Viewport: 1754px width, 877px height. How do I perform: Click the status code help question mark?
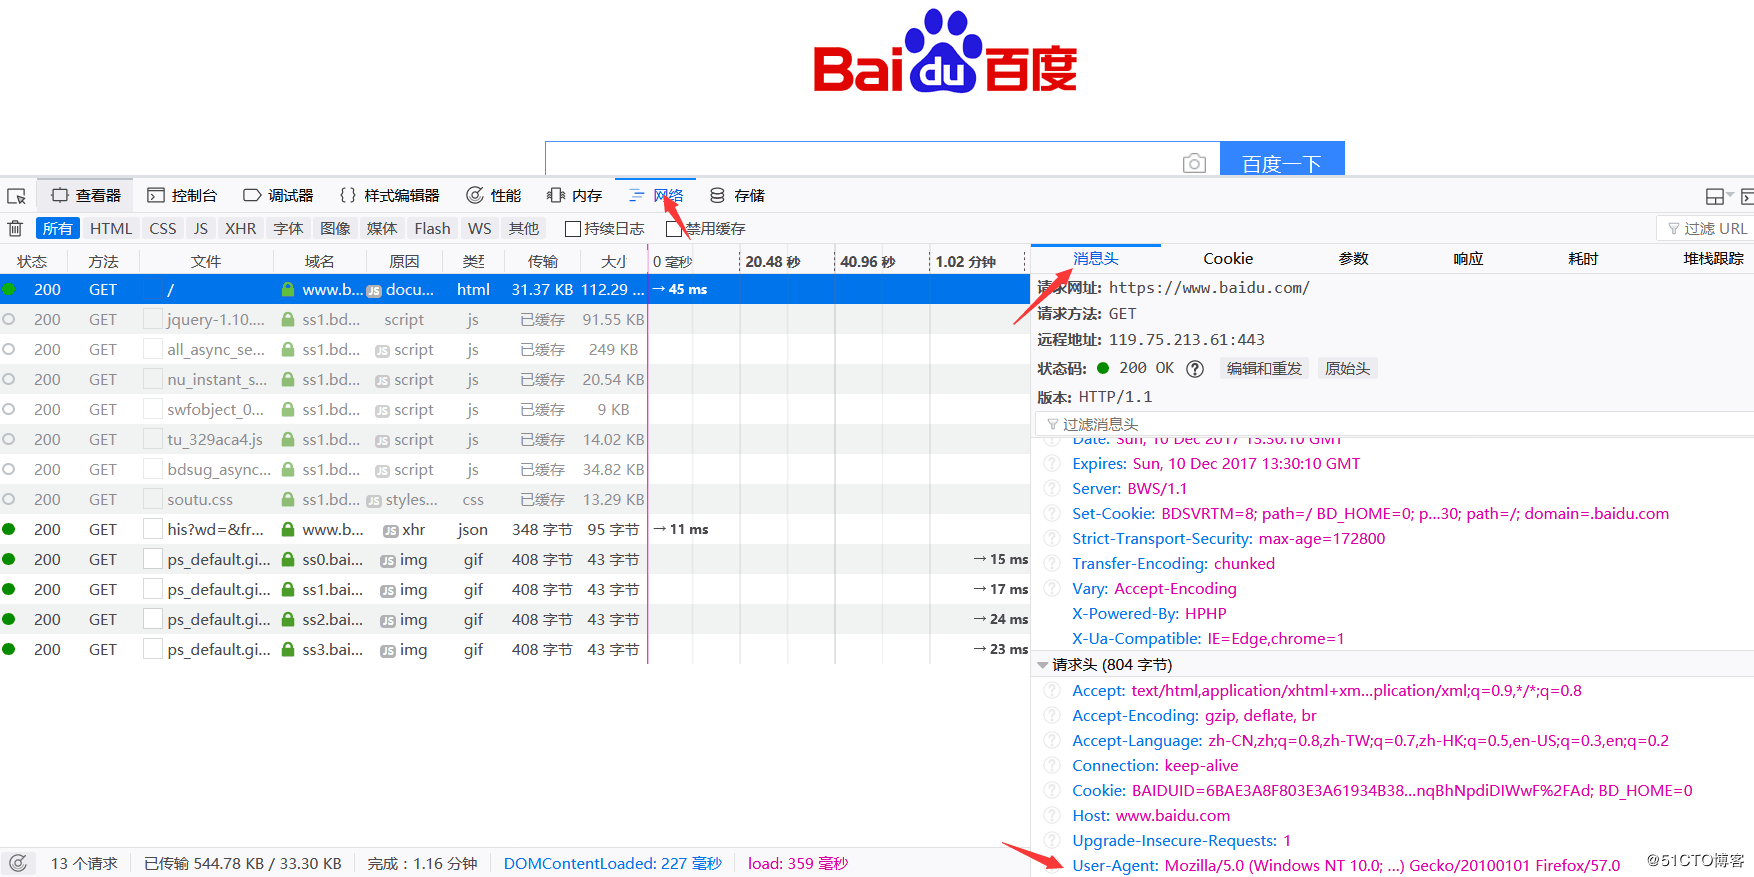[1195, 369]
